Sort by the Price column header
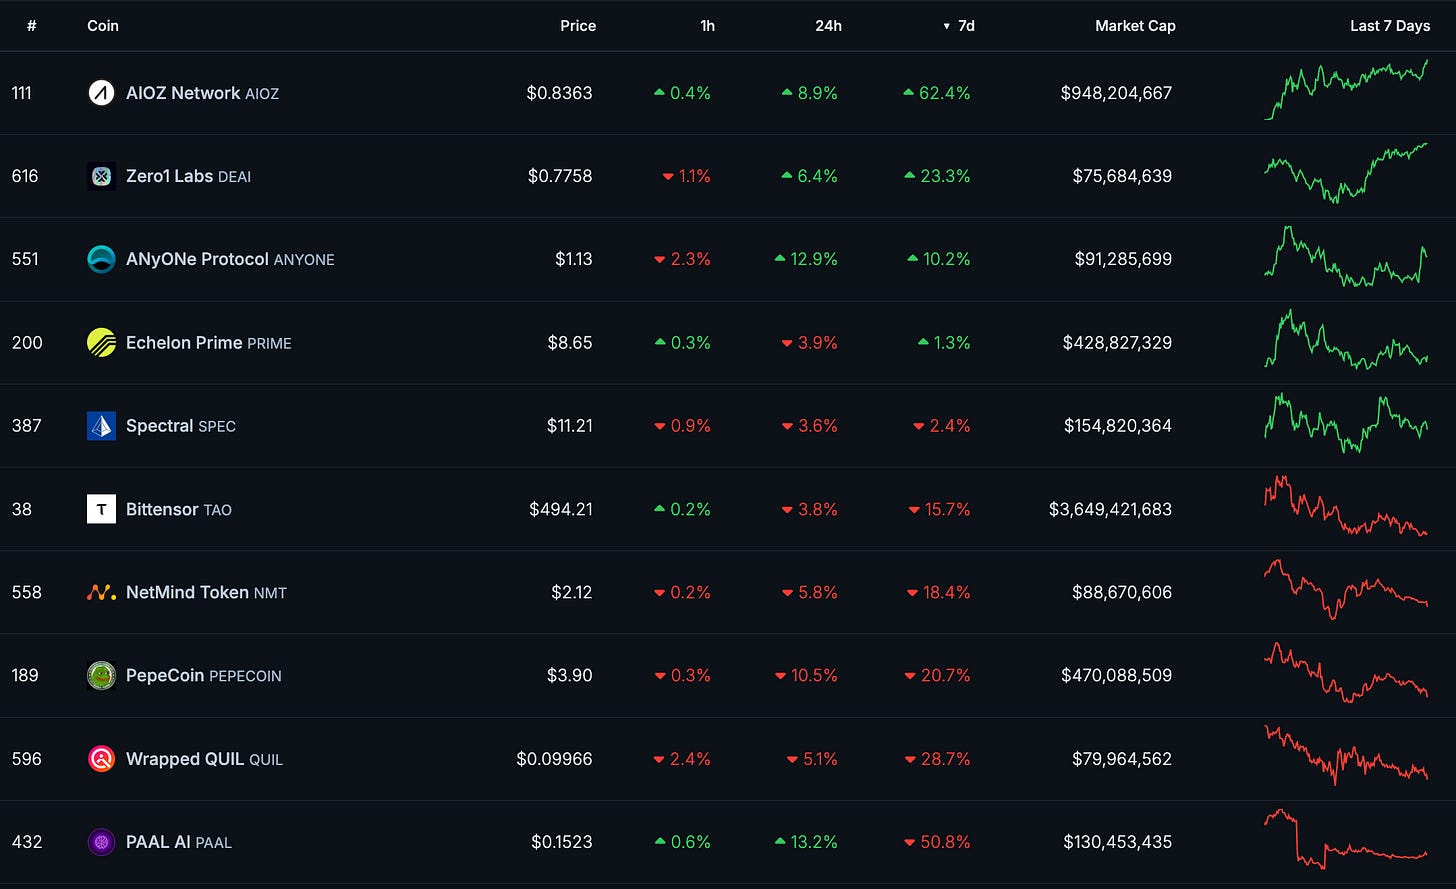The height and width of the screenshot is (889, 1456). click(578, 26)
